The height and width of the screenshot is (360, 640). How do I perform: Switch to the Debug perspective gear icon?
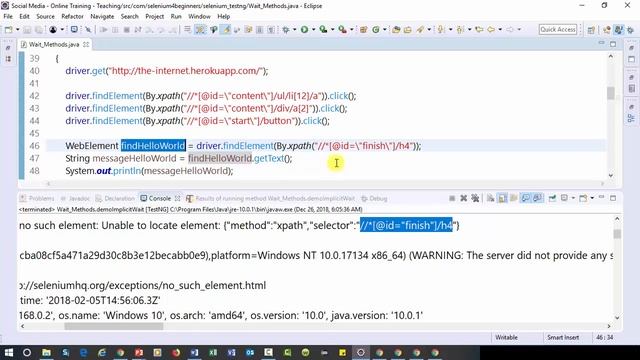pos(631,30)
